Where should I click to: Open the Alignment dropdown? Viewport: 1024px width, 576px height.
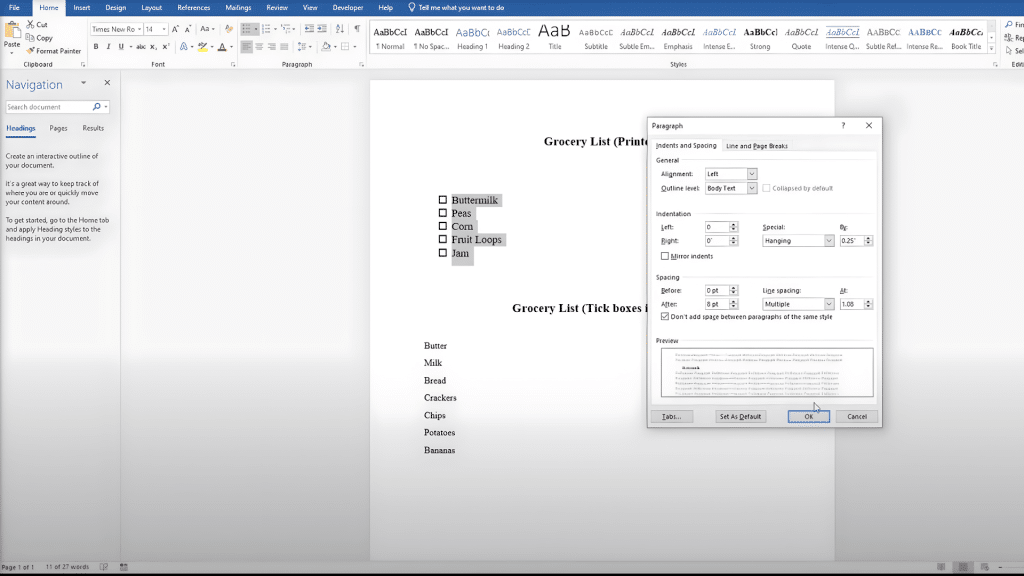tap(752, 174)
